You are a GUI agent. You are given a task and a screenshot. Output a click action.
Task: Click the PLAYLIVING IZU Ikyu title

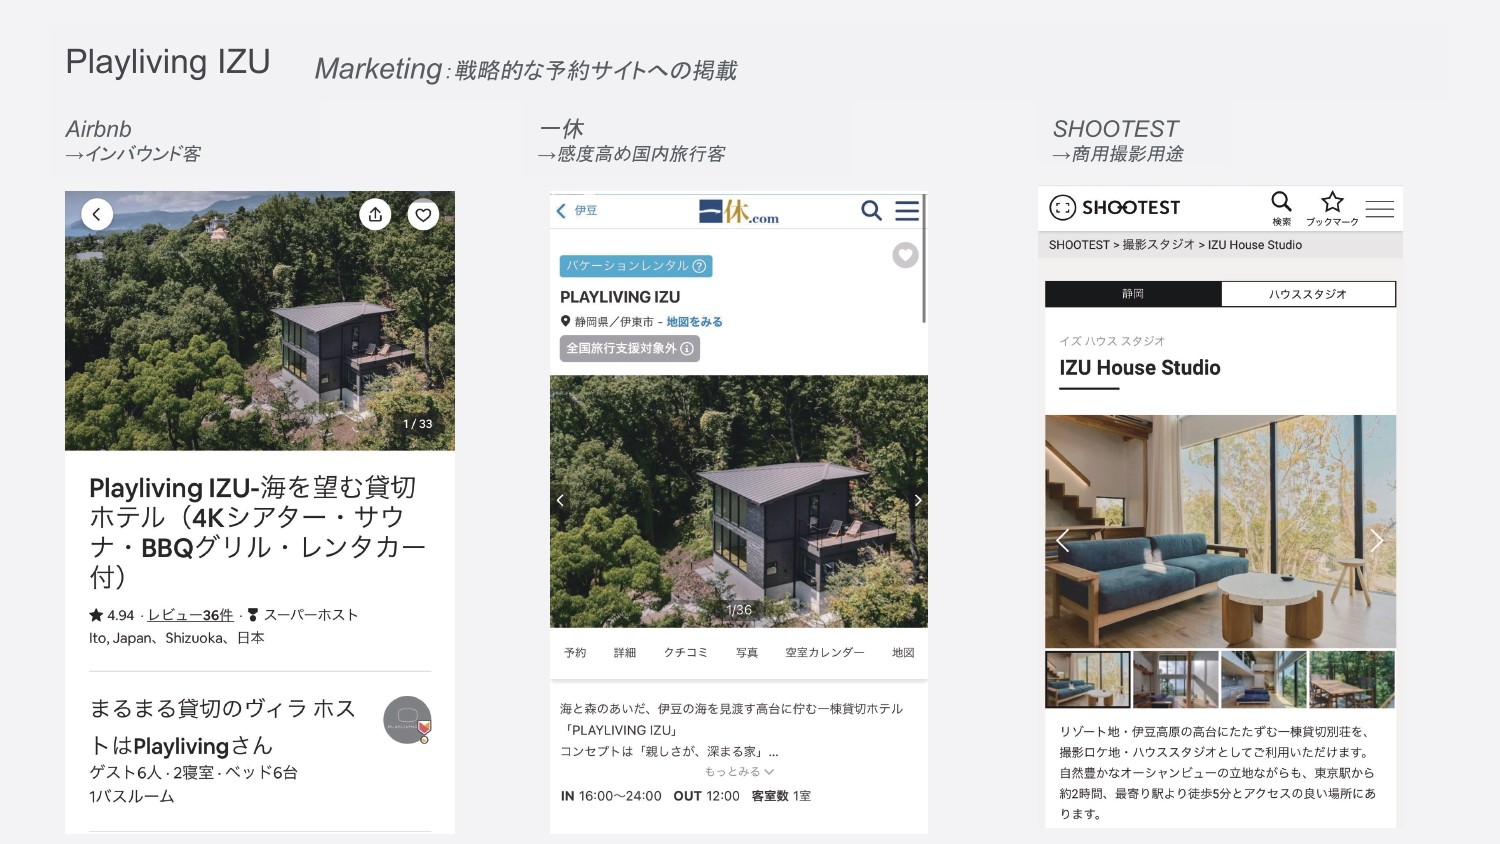pyautogui.click(x=620, y=297)
